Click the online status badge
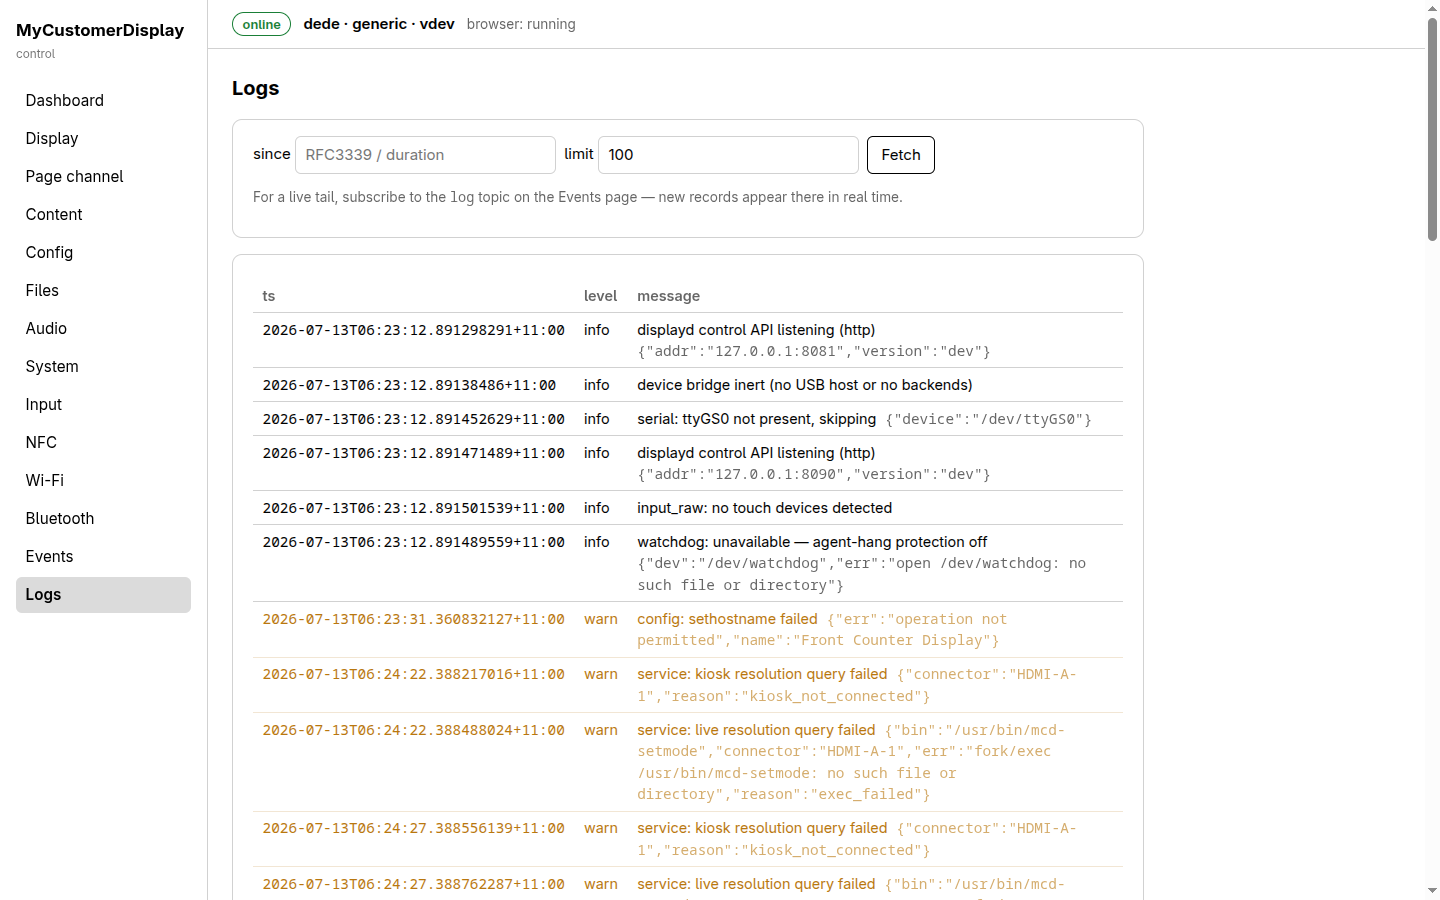1440x900 pixels. click(x=261, y=24)
